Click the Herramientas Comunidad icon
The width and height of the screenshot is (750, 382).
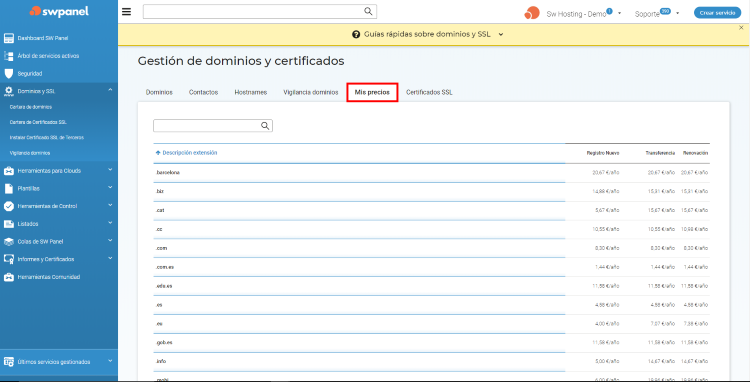[9, 277]
